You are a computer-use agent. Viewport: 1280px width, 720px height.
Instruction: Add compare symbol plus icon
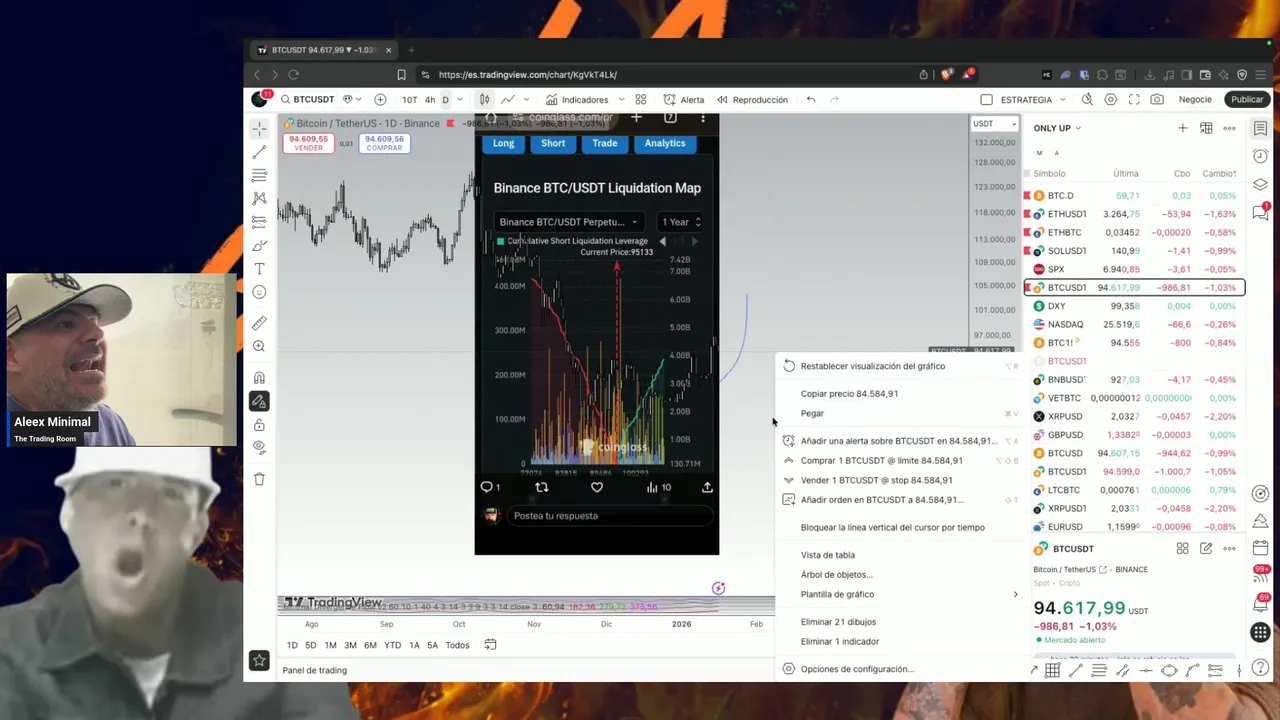[380, 99]
